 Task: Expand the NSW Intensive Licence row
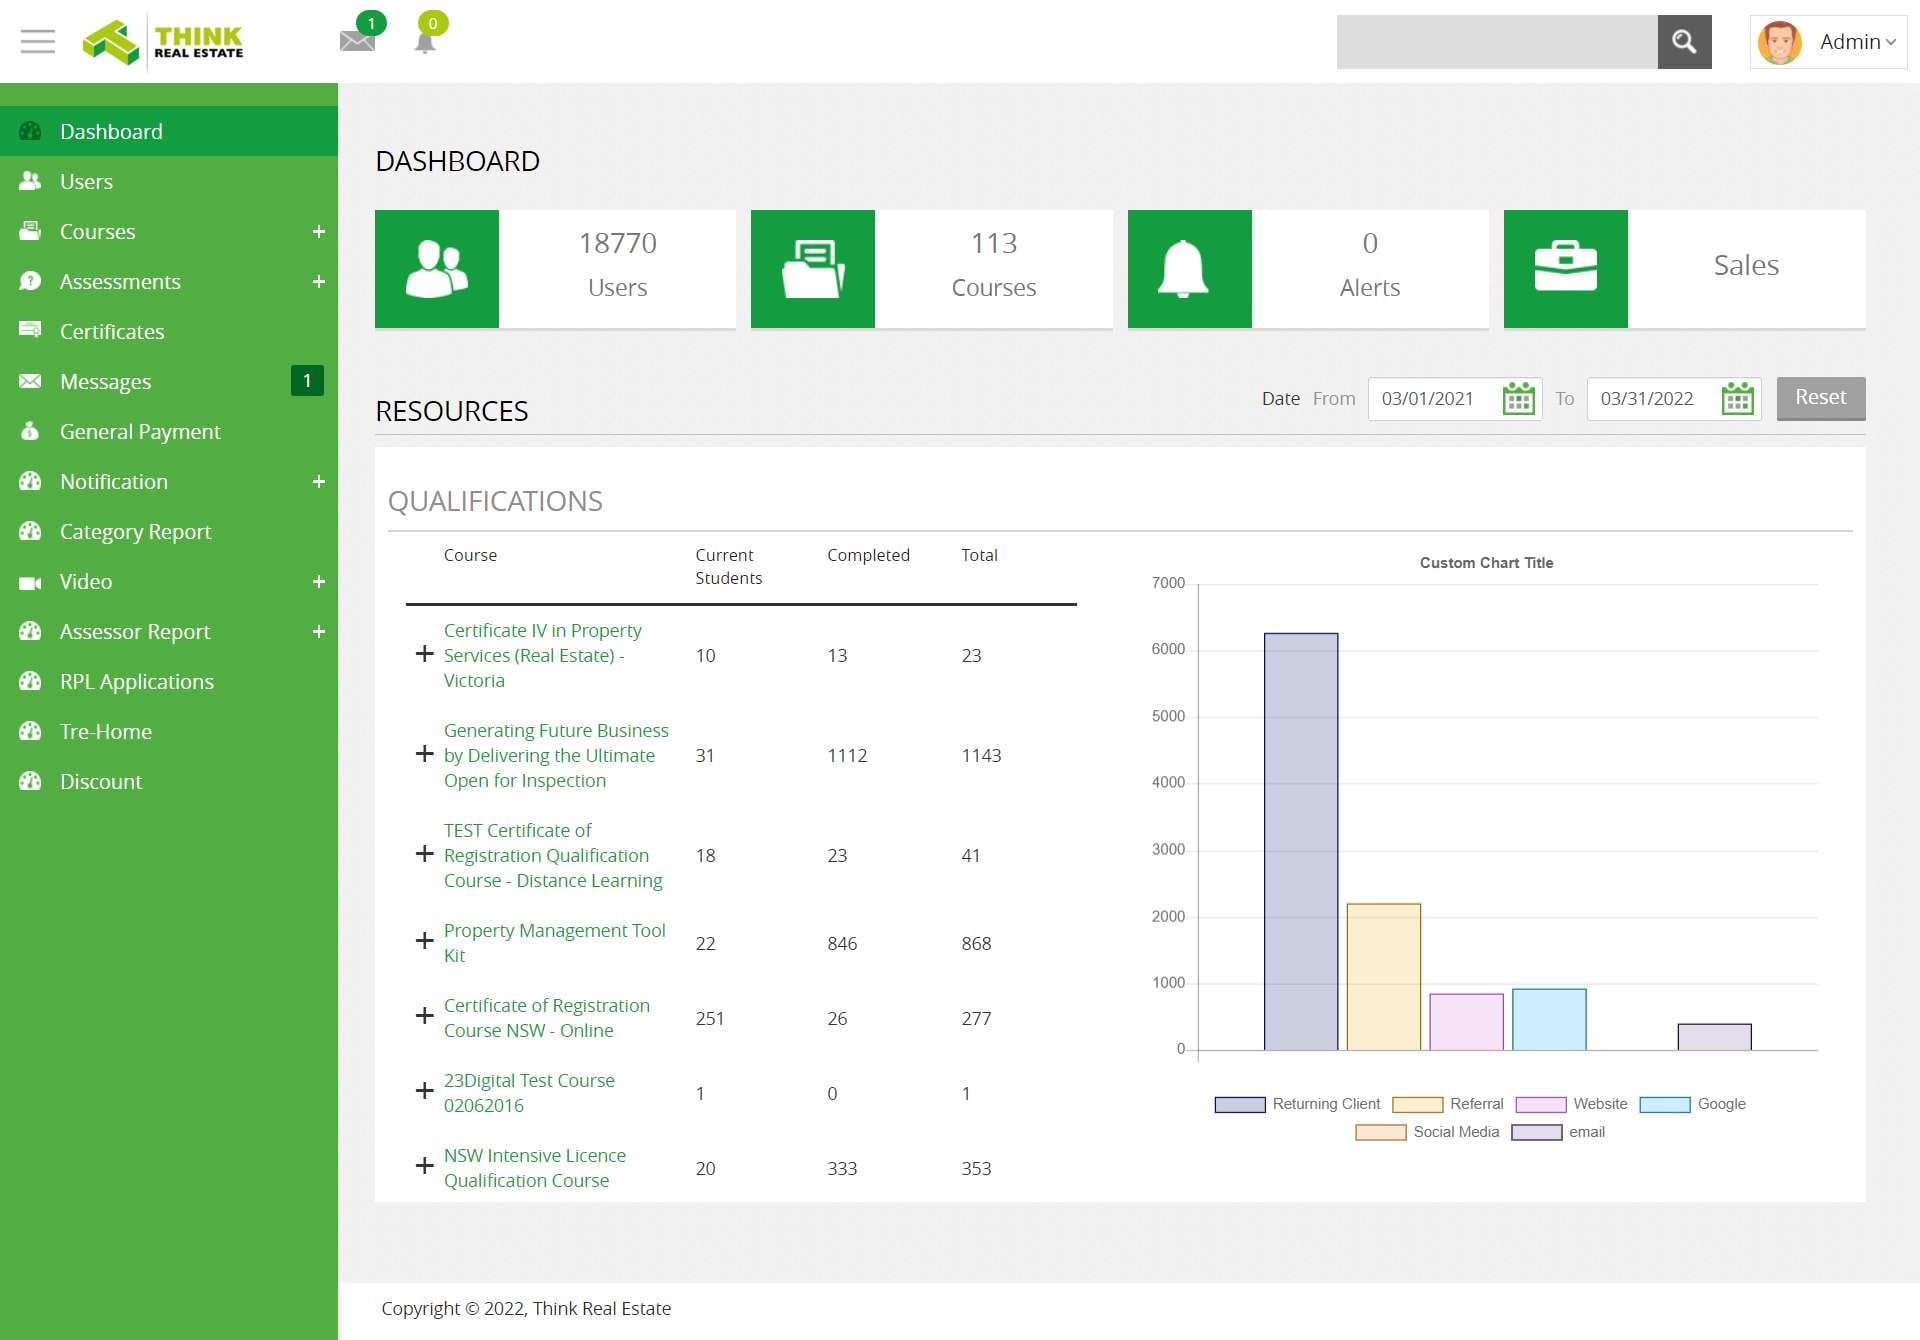(x=424, y=1166)
